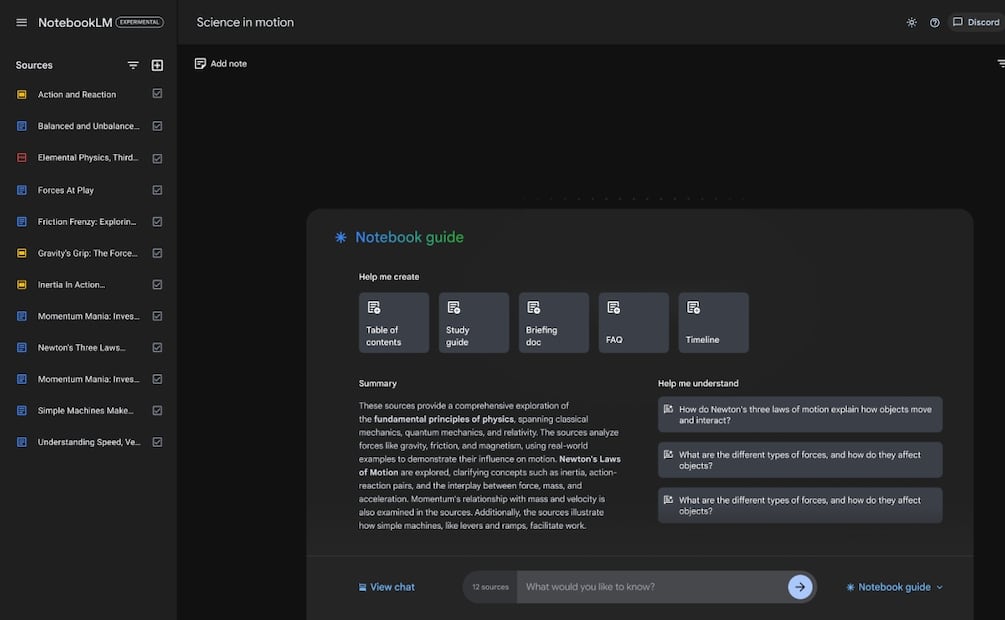Uncheck the Action and Reaction source checkbox
This screenshot has height=620, width=1005.
pyautogui.click(x=157, y=94)
